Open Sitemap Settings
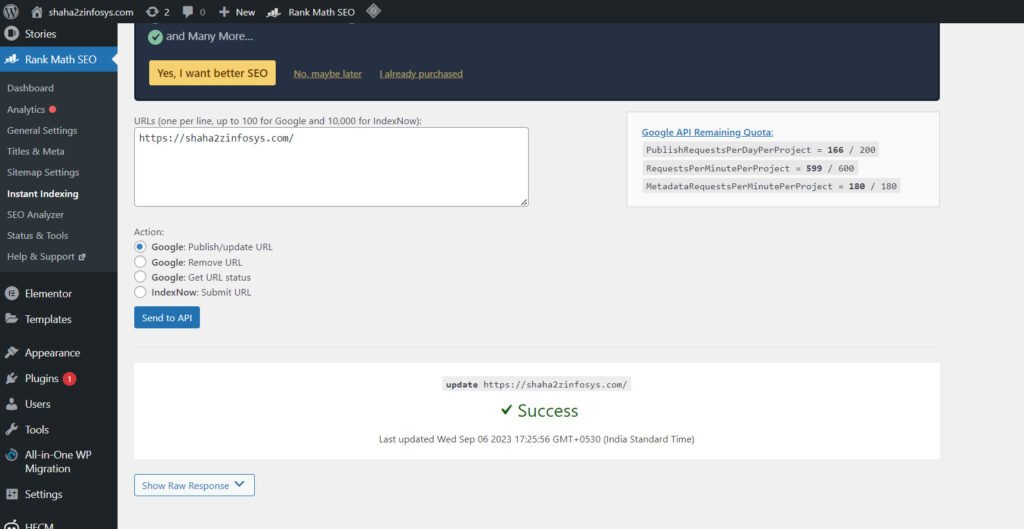 [42, 172]
